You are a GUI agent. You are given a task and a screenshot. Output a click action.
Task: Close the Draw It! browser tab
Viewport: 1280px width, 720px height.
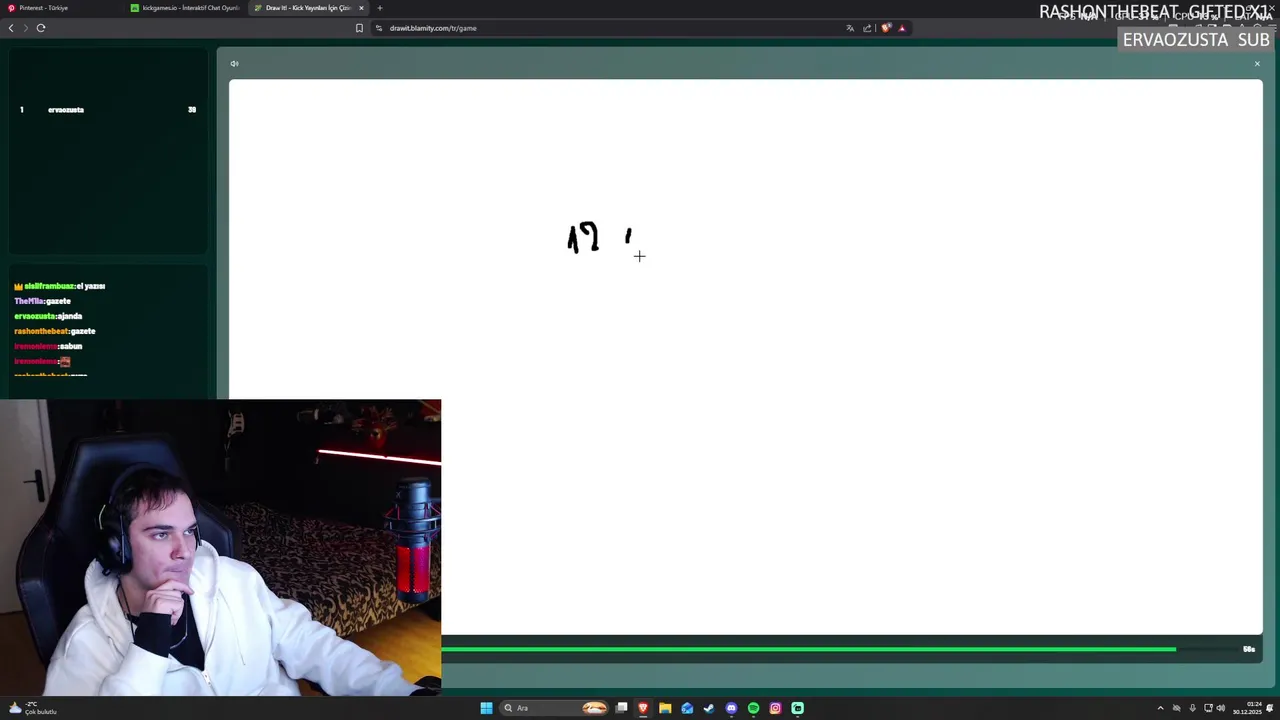click(362, 8)
